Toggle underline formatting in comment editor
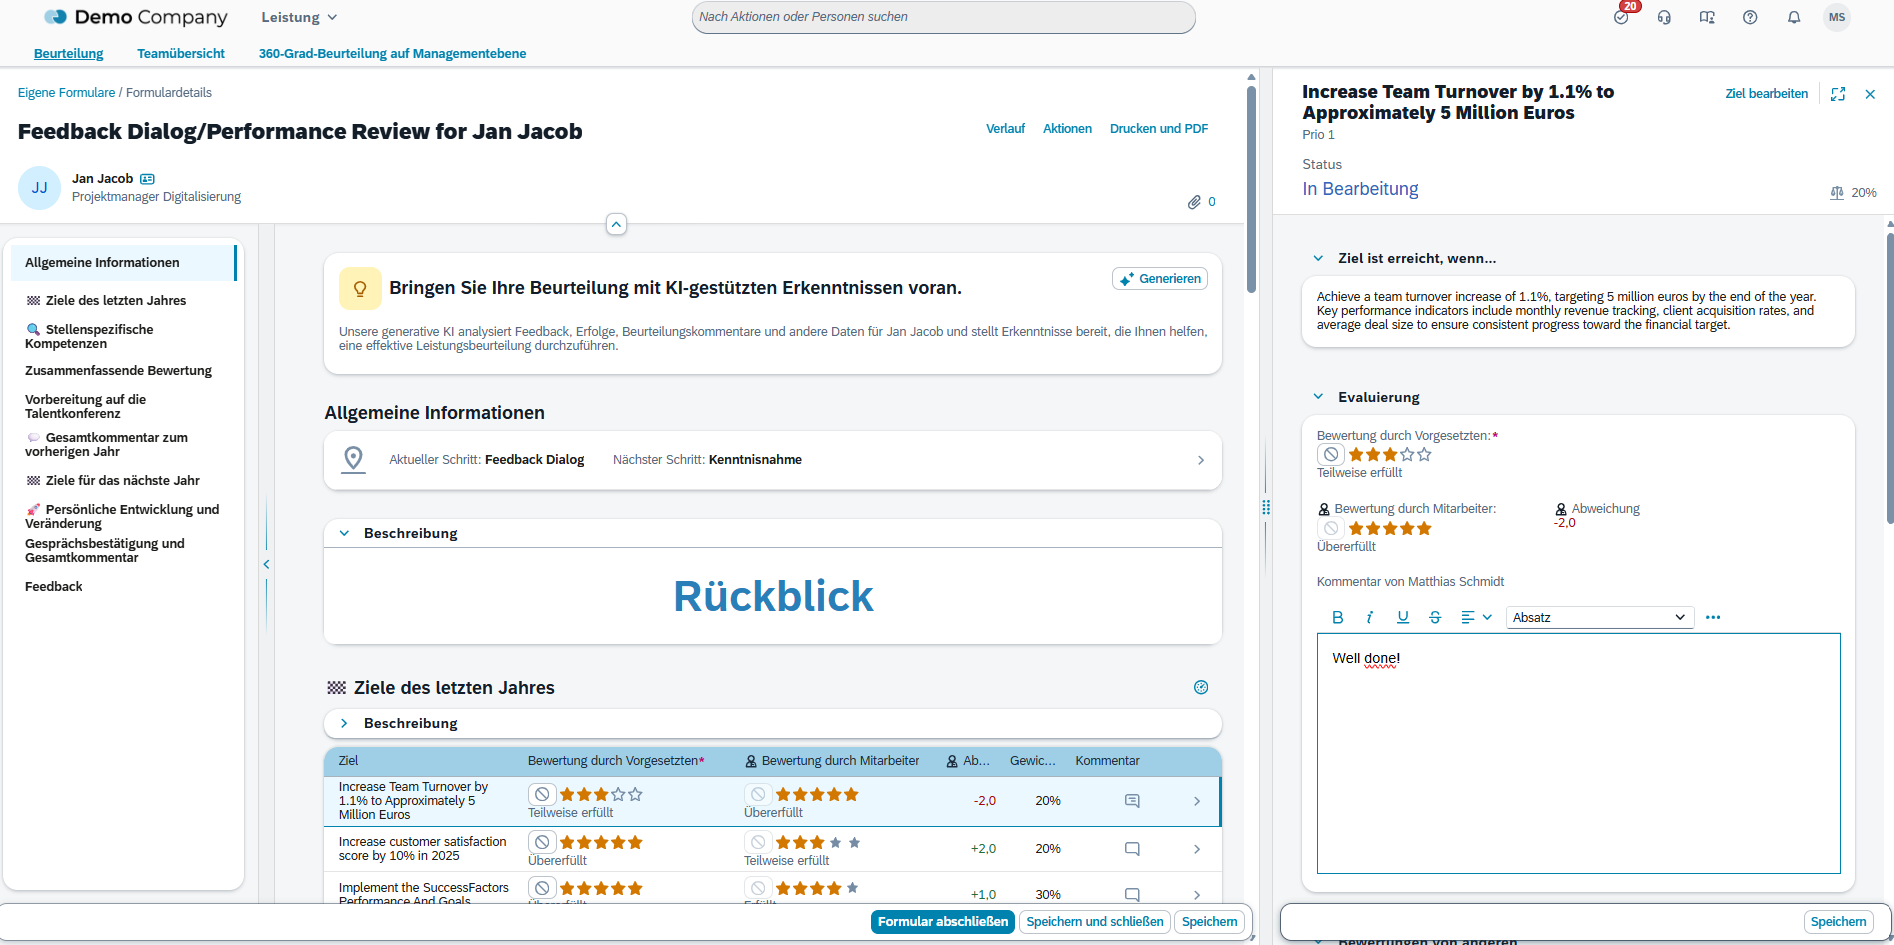This screenshot has height=945, width=1894. pyautogui.click(x=1403, y=618)
